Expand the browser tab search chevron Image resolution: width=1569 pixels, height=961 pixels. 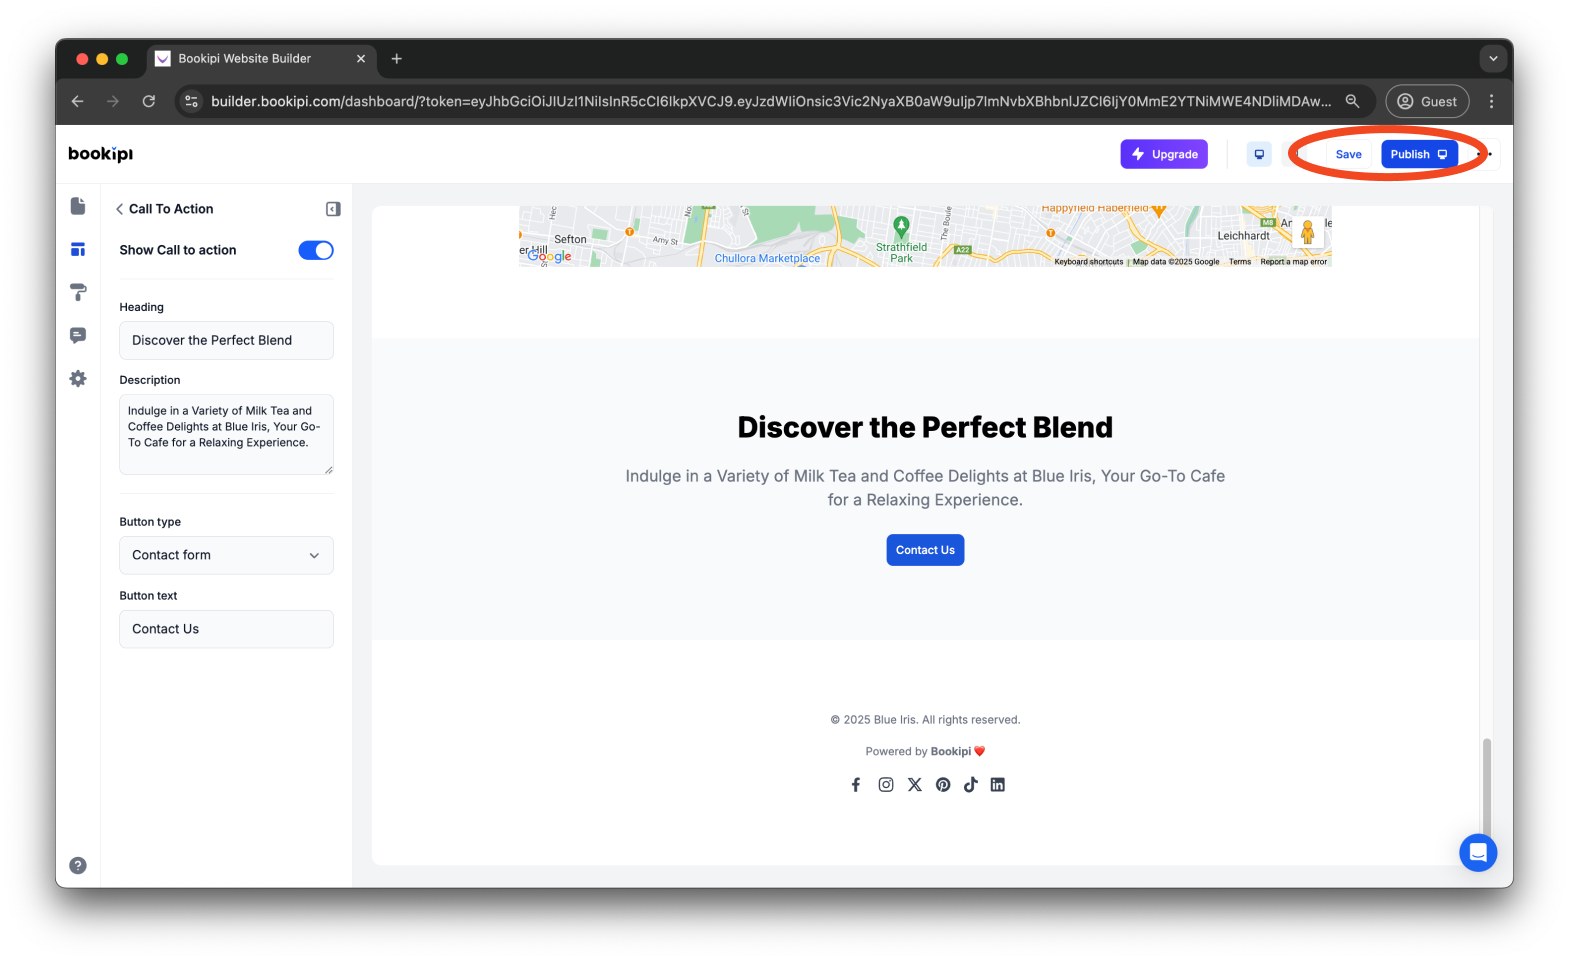coord(1493,59)
